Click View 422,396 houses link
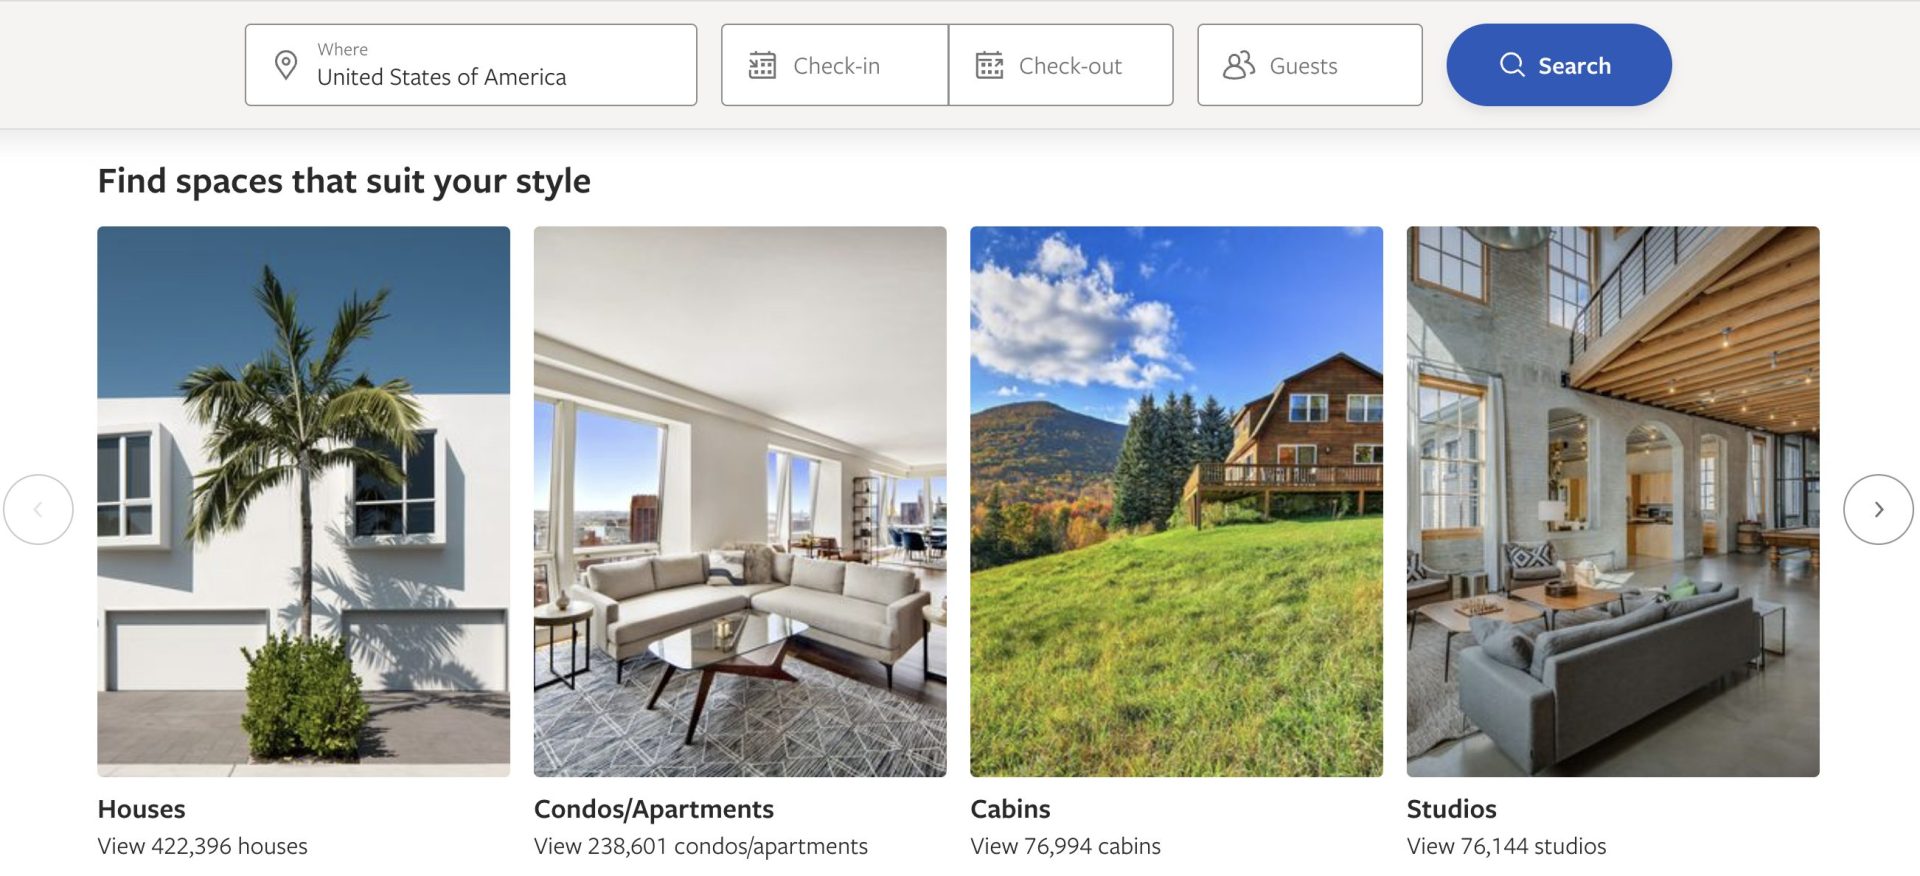Viewport: 1920px width, 876px height. [x=202, y=846]
